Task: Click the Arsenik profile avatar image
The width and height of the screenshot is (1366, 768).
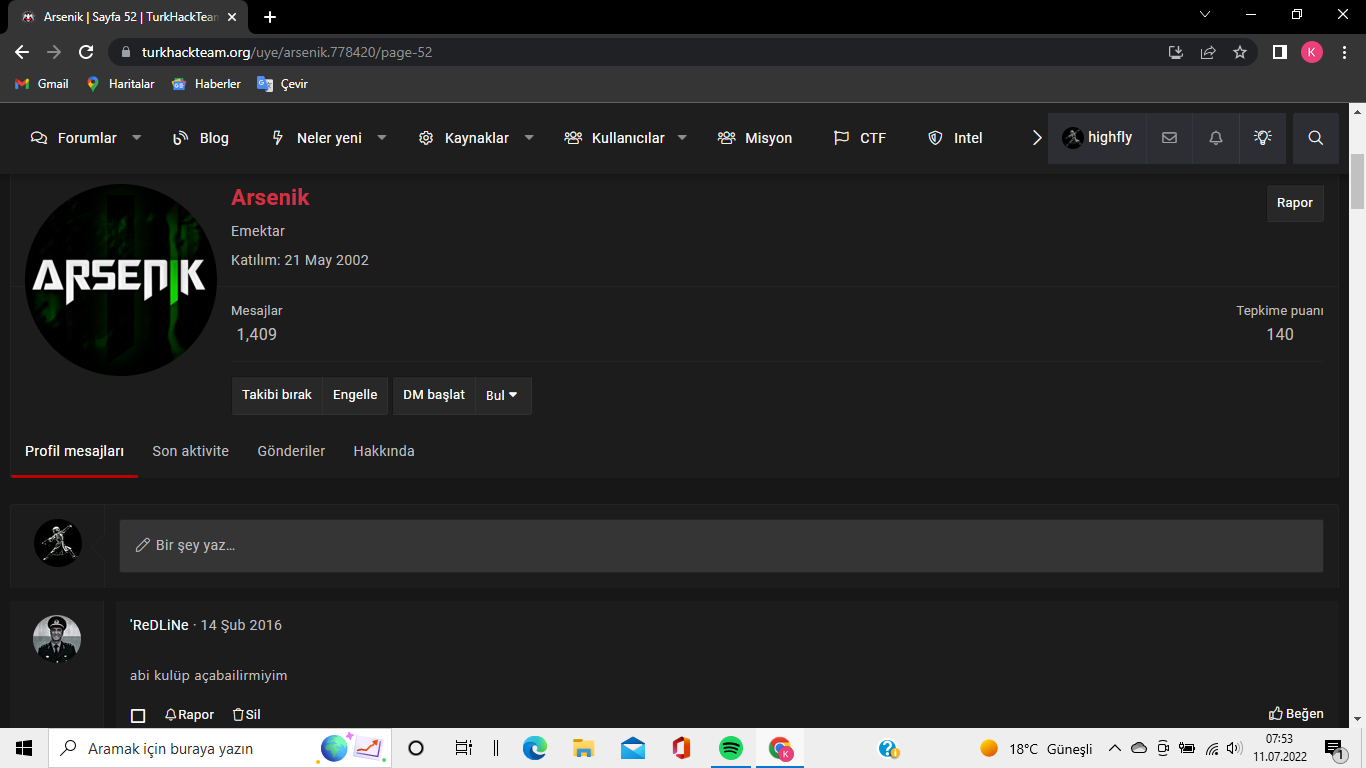Action: point(121,280)
